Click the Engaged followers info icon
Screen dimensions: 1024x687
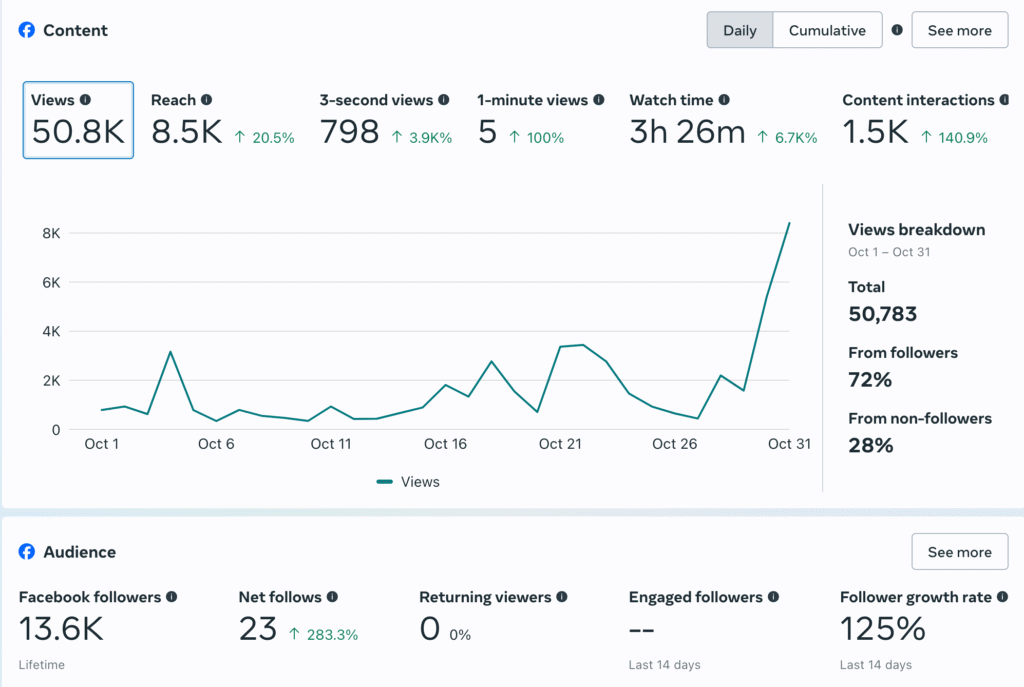coord(773,597)
